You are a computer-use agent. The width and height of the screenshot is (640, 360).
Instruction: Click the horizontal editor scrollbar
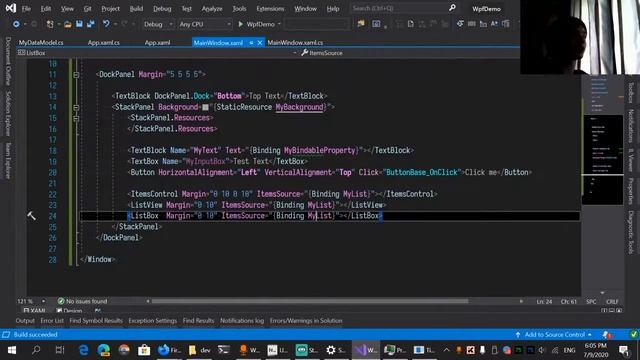(x=310, y=301)
